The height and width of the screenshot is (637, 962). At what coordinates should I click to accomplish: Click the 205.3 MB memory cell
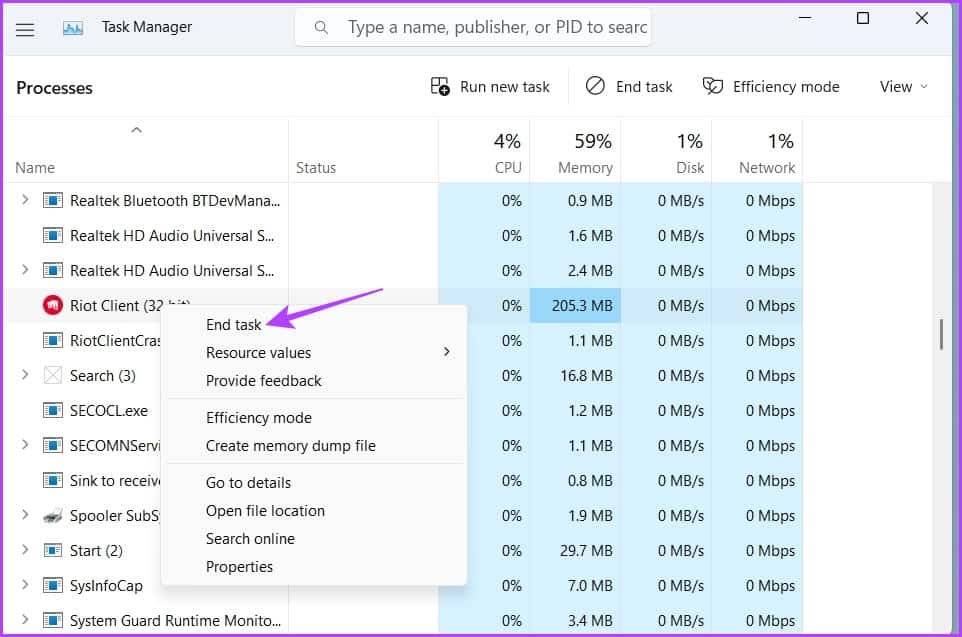click(575, 305)
